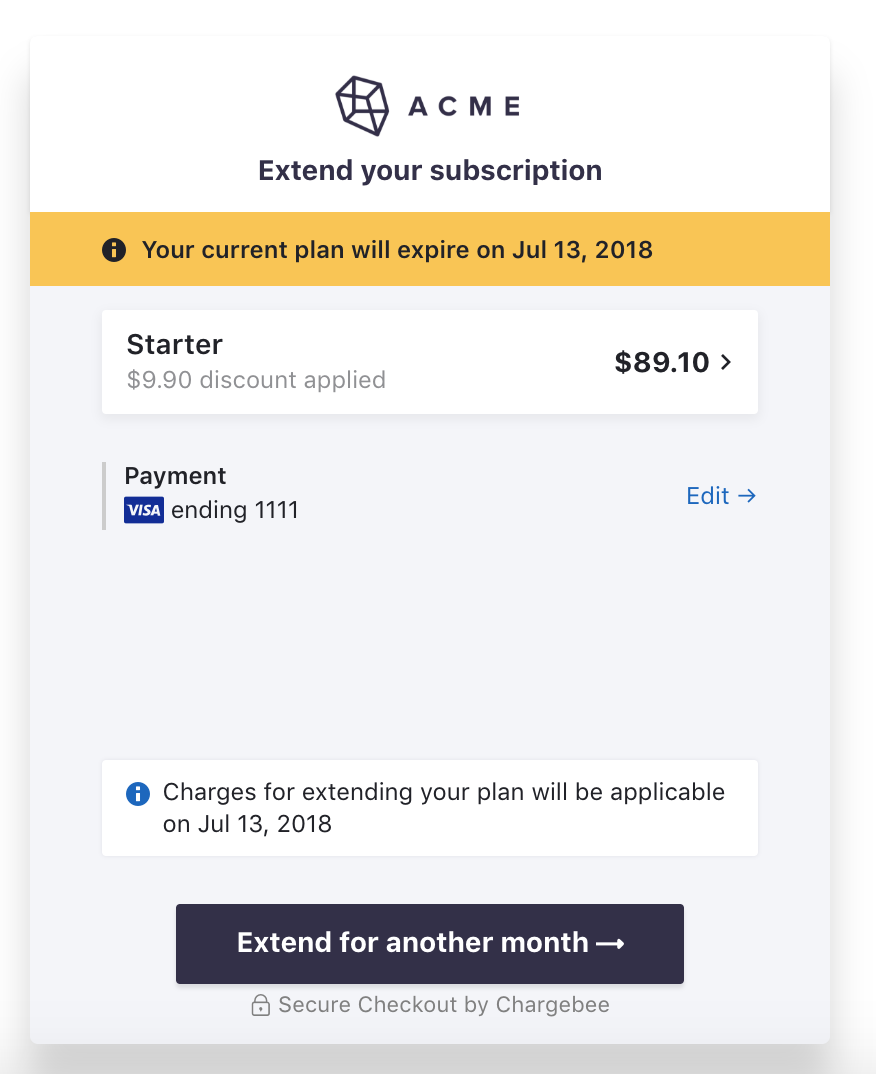Click the ACME cube logo icon
876x1074 pixels.
point(362,105)
